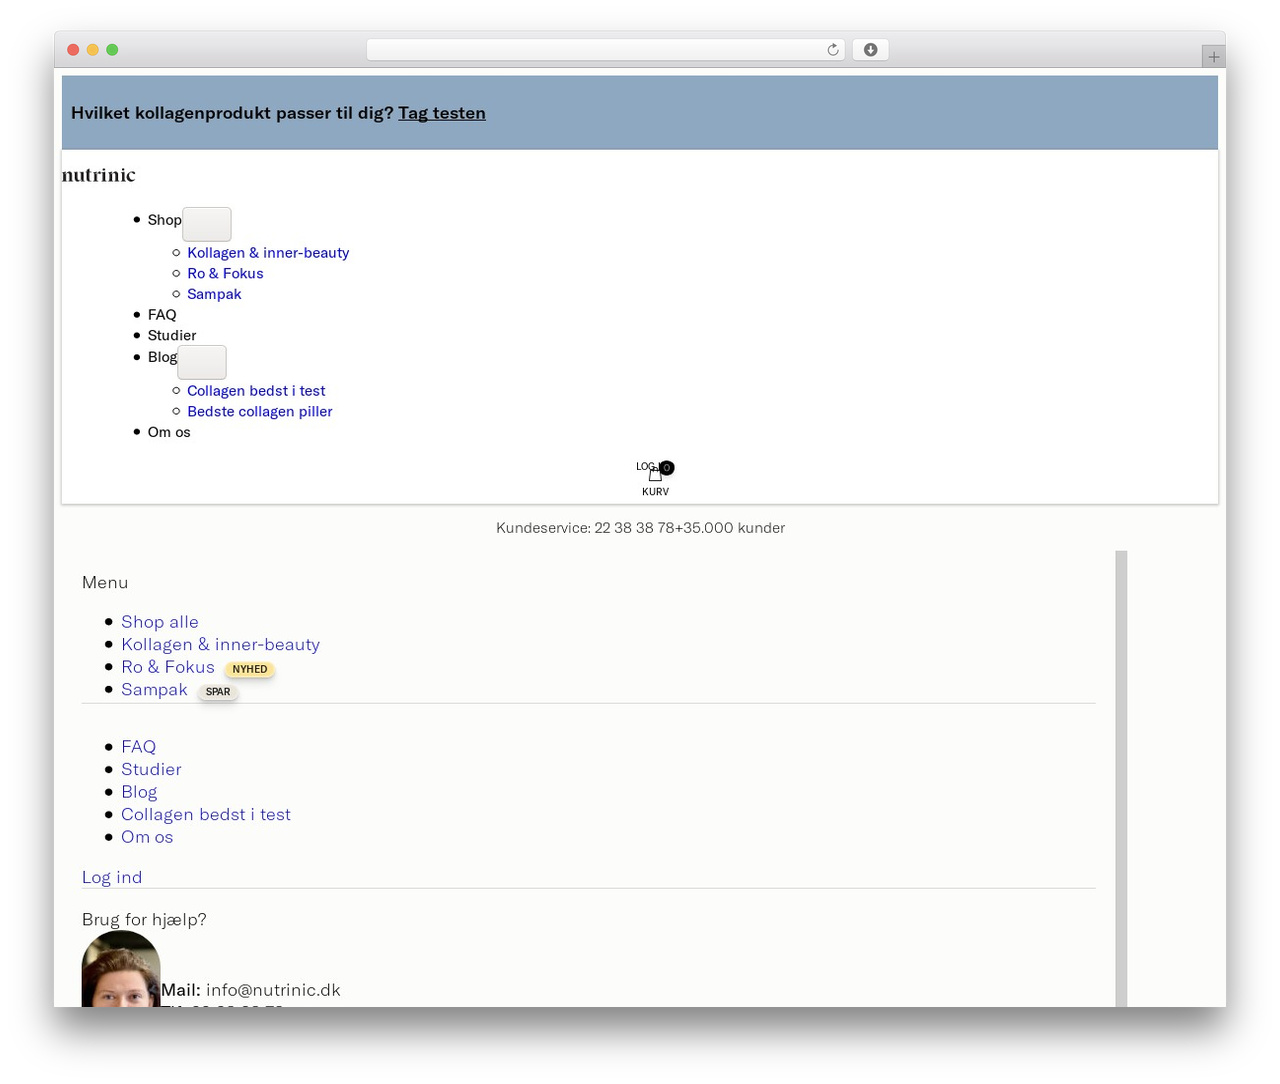This screenshot has width=1280, height=1084.
Task: Select Studier in the Menu panel
Action: click(151, 769)
